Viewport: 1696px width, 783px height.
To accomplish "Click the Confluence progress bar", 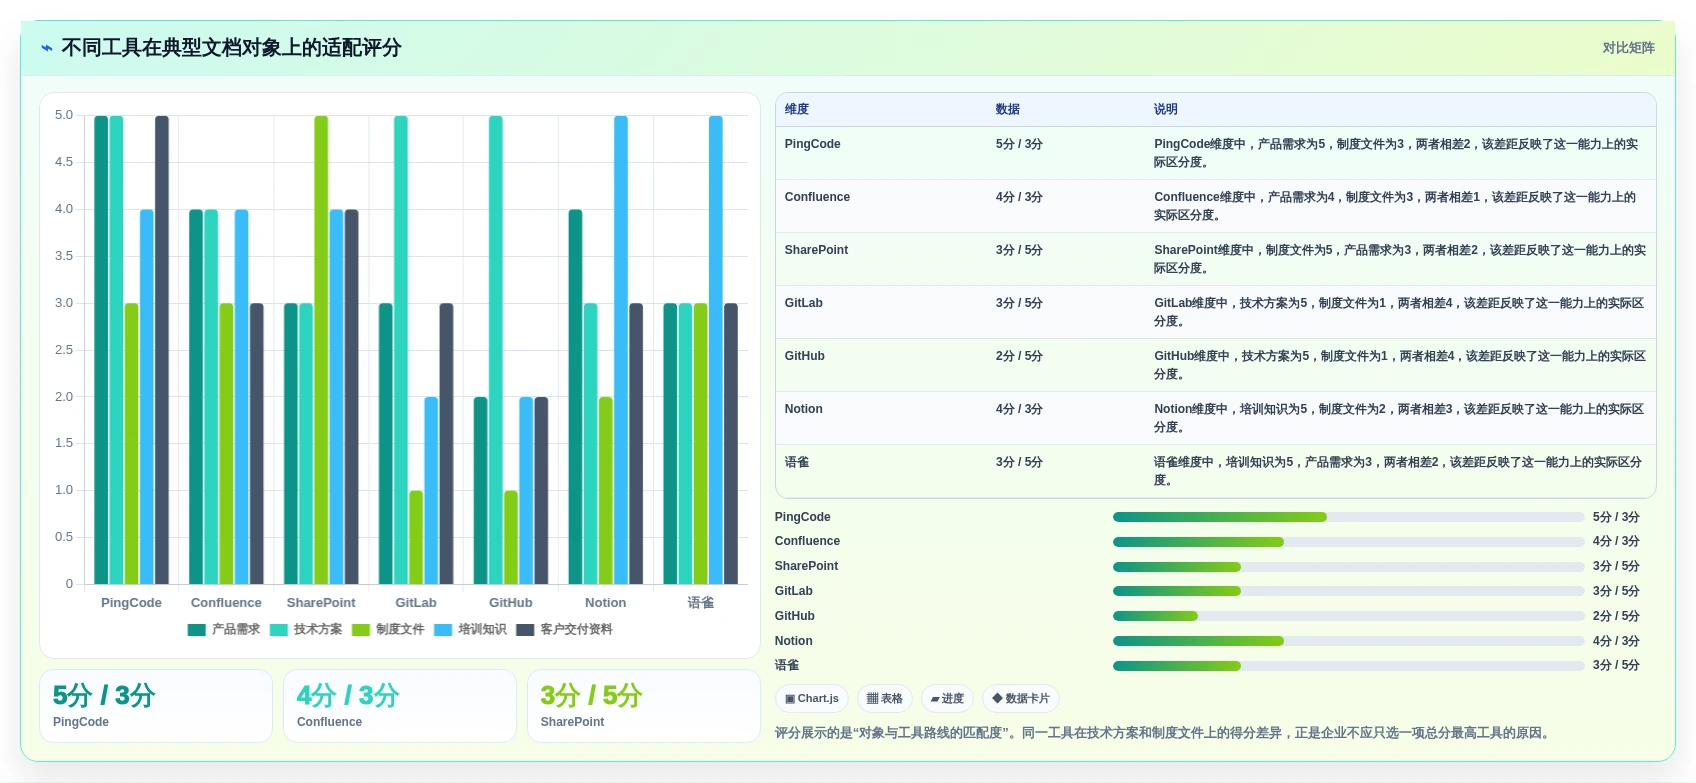I will pyautogui.click(x=1348, y=542).
